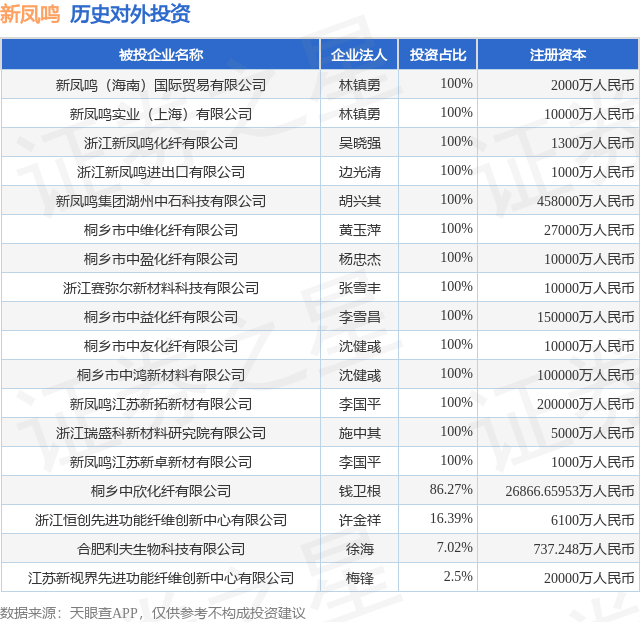Click registered capital 26866.65953万人民币
The image size is (640, 622).
pyautogui.click(x=569, y=491)
